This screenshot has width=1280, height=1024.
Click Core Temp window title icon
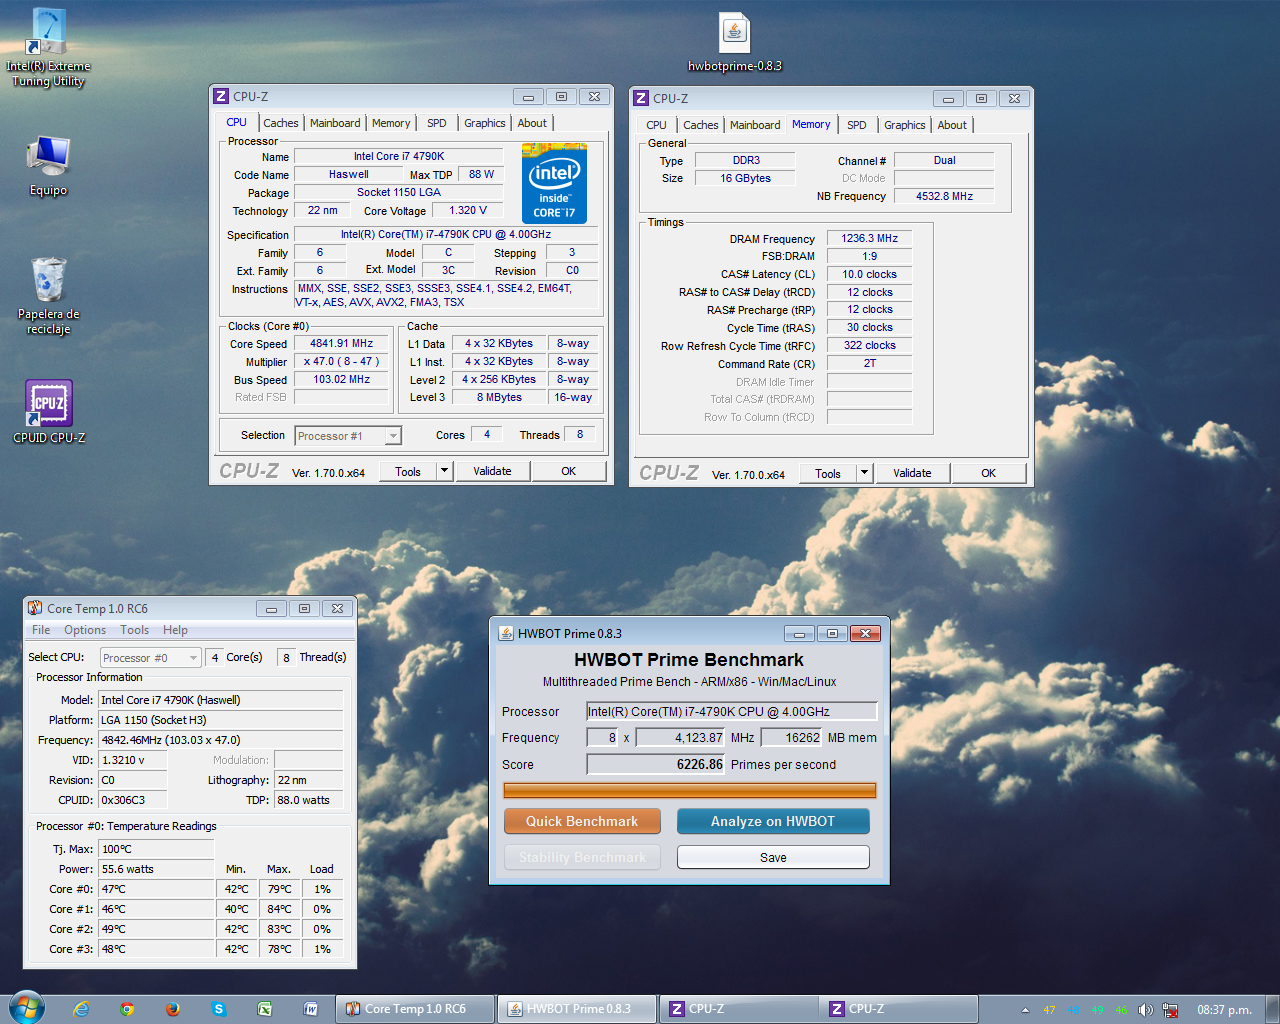(x=35, y=608)
